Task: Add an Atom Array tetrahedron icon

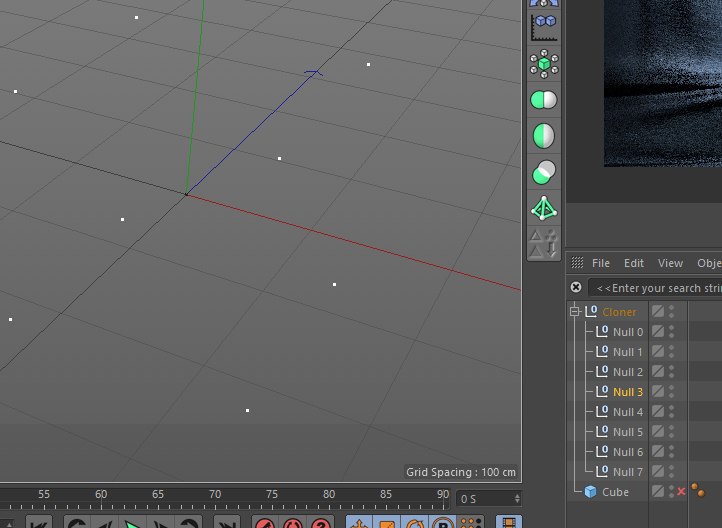Action: 544,209
